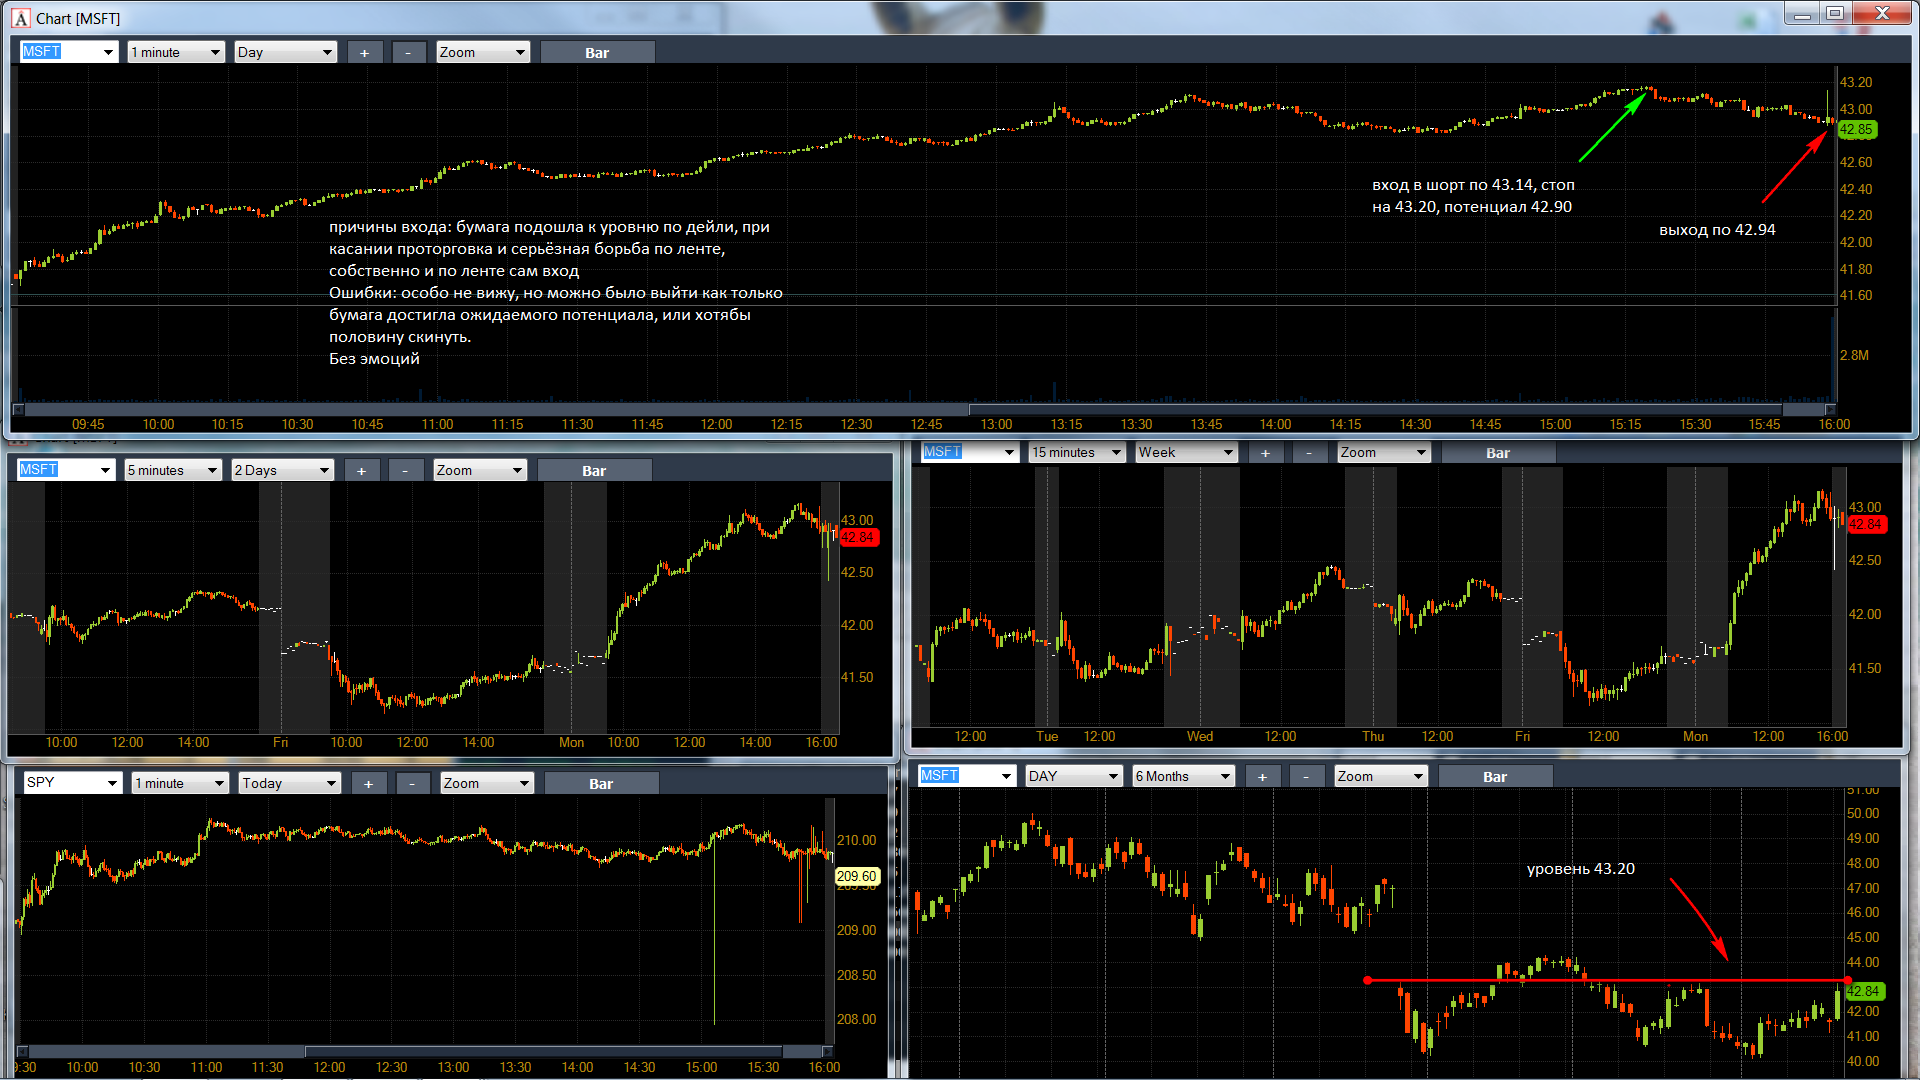Viewport: 1920px width, 1080px height.
Task: Click plus button in 5 minutes chart toolbar
Action: coord(362,470)
